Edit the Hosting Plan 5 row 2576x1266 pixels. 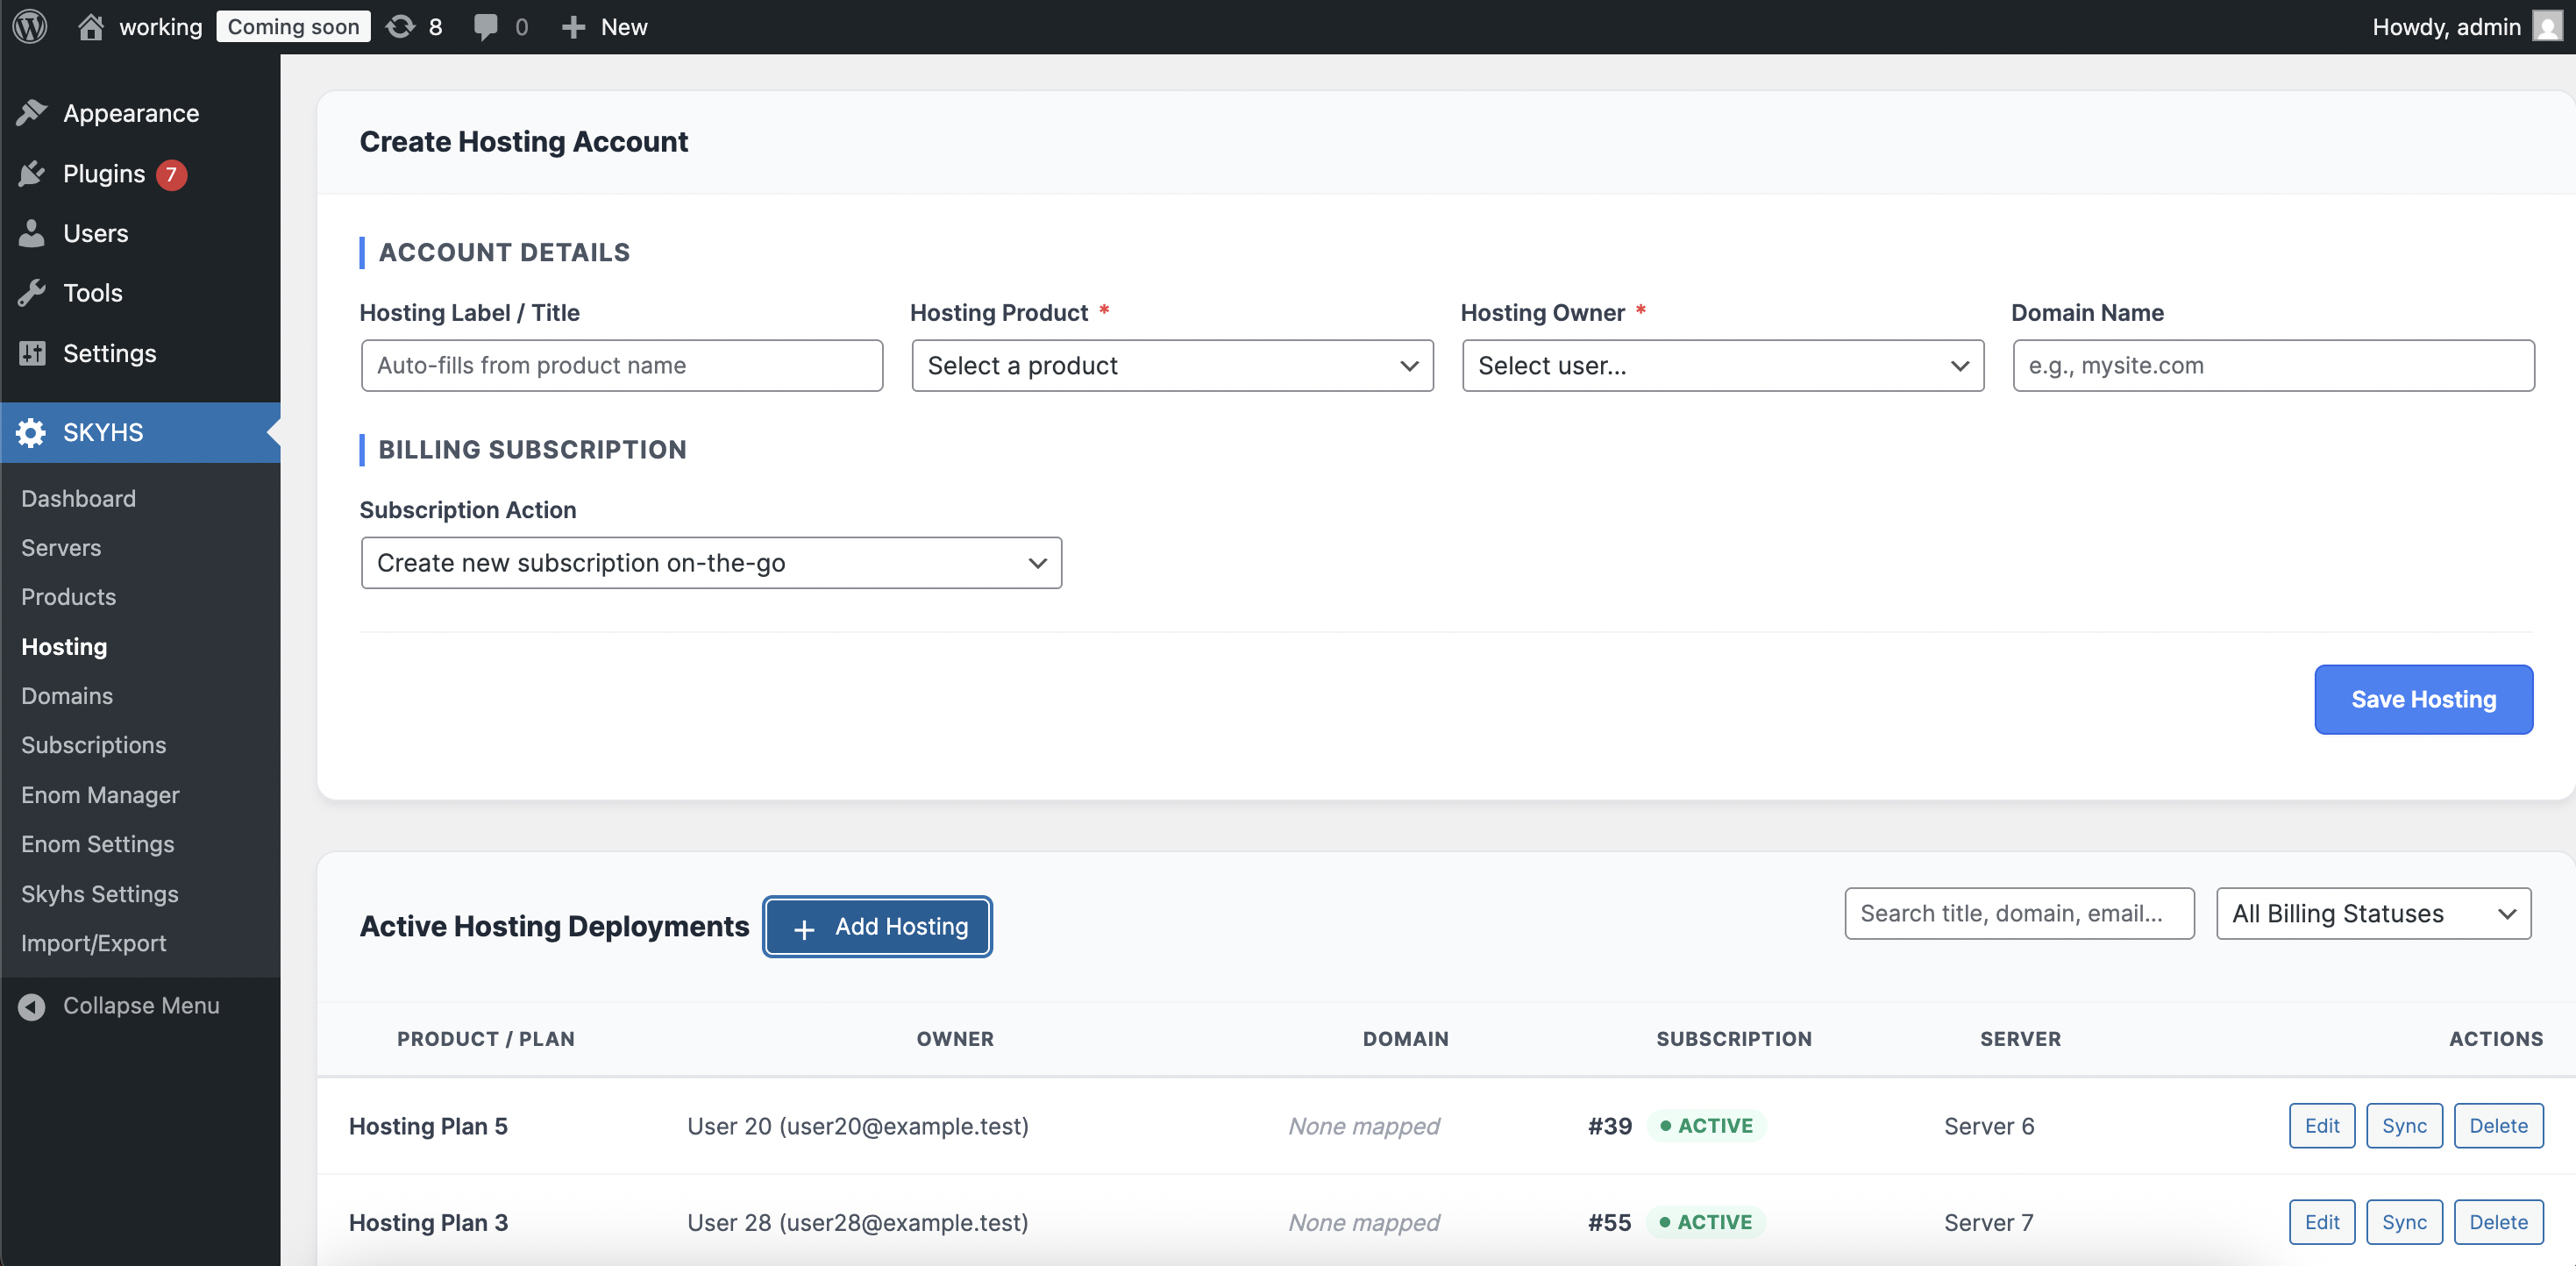tap(2321, 1126)
